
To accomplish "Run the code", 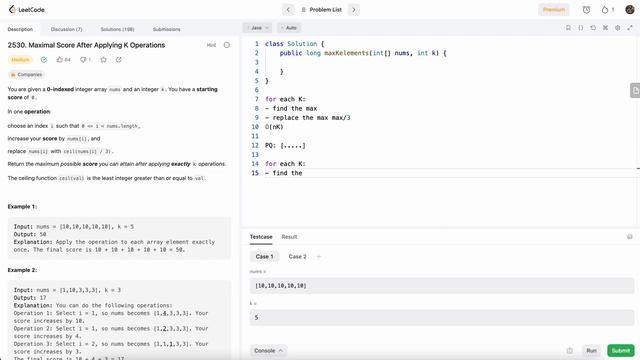I will click(x=591, y=351).
